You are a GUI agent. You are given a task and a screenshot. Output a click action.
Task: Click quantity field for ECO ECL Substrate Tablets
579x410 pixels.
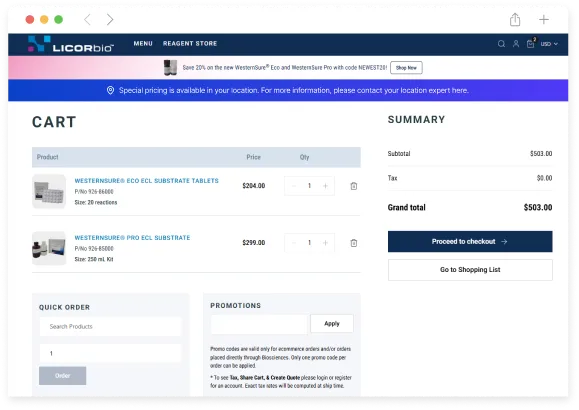click(309, 186)
